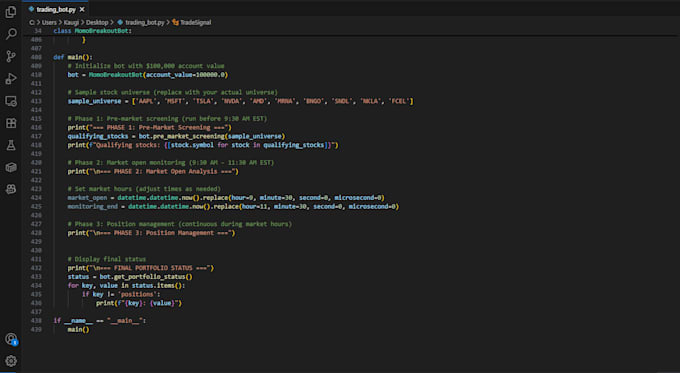Click the Display final status comment
Image resolution: width=680 pixels, height=373 pixels.
[x=107, y=259]
